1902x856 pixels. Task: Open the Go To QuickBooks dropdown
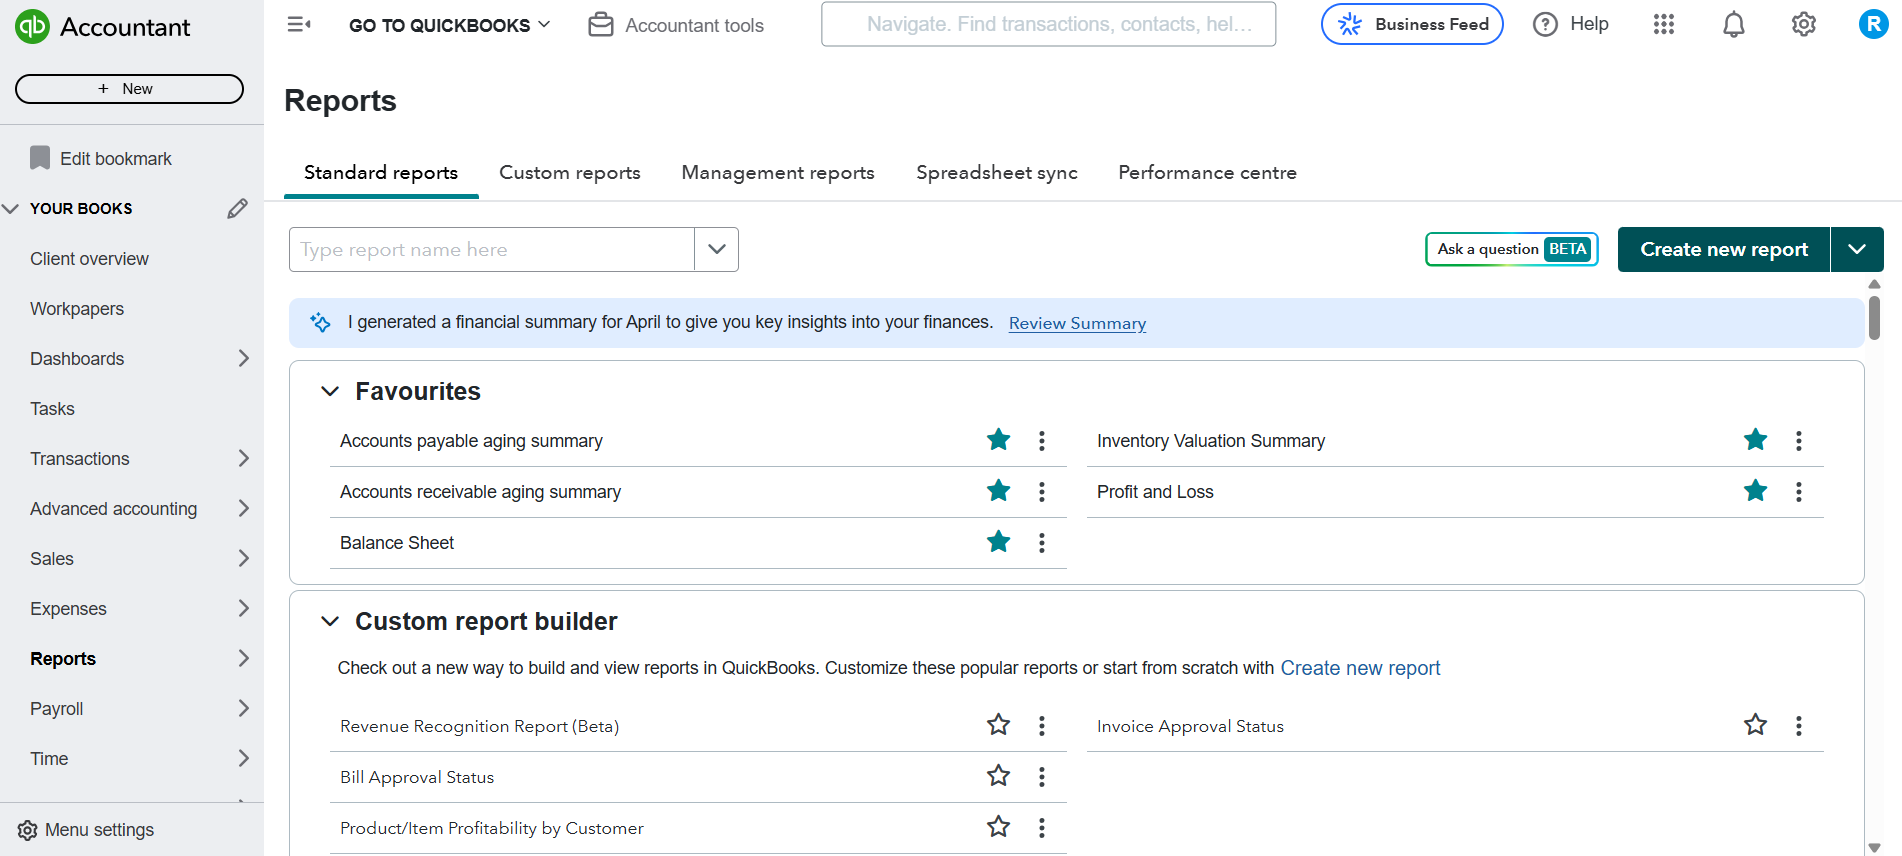pyautogui.click(x=449, y=25)
